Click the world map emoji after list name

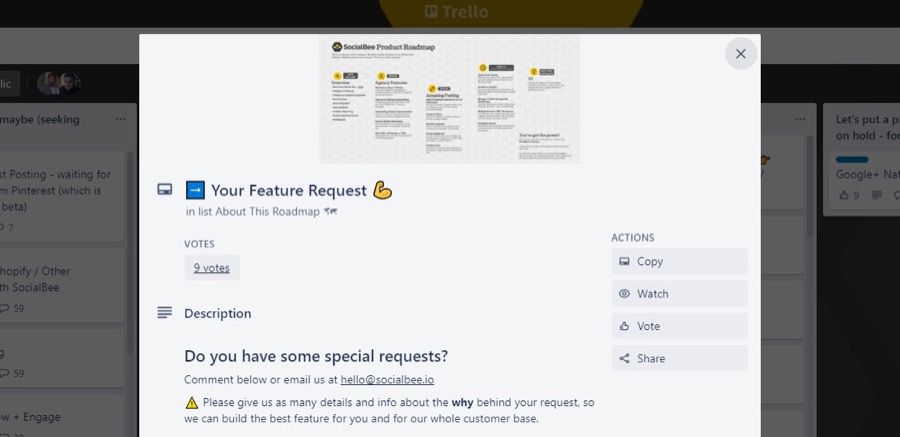[x=330, y=211]
